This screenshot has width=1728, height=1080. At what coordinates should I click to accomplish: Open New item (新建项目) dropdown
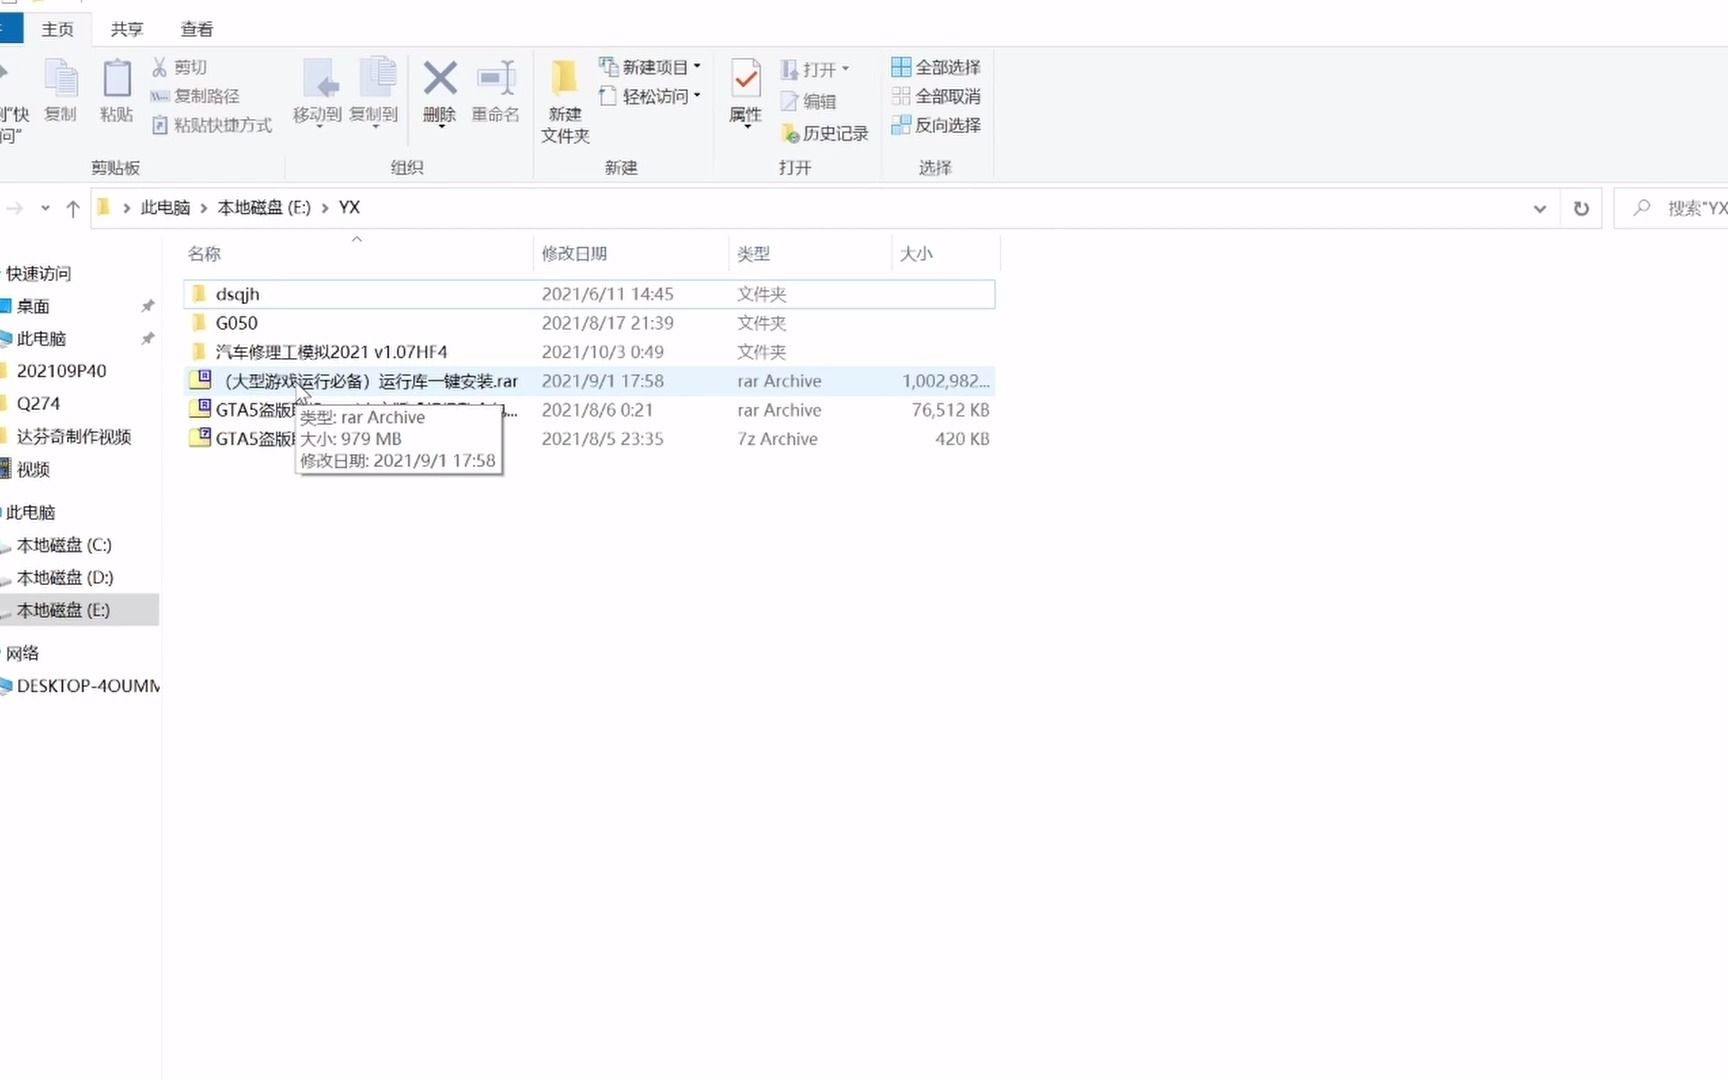(651, 67)
